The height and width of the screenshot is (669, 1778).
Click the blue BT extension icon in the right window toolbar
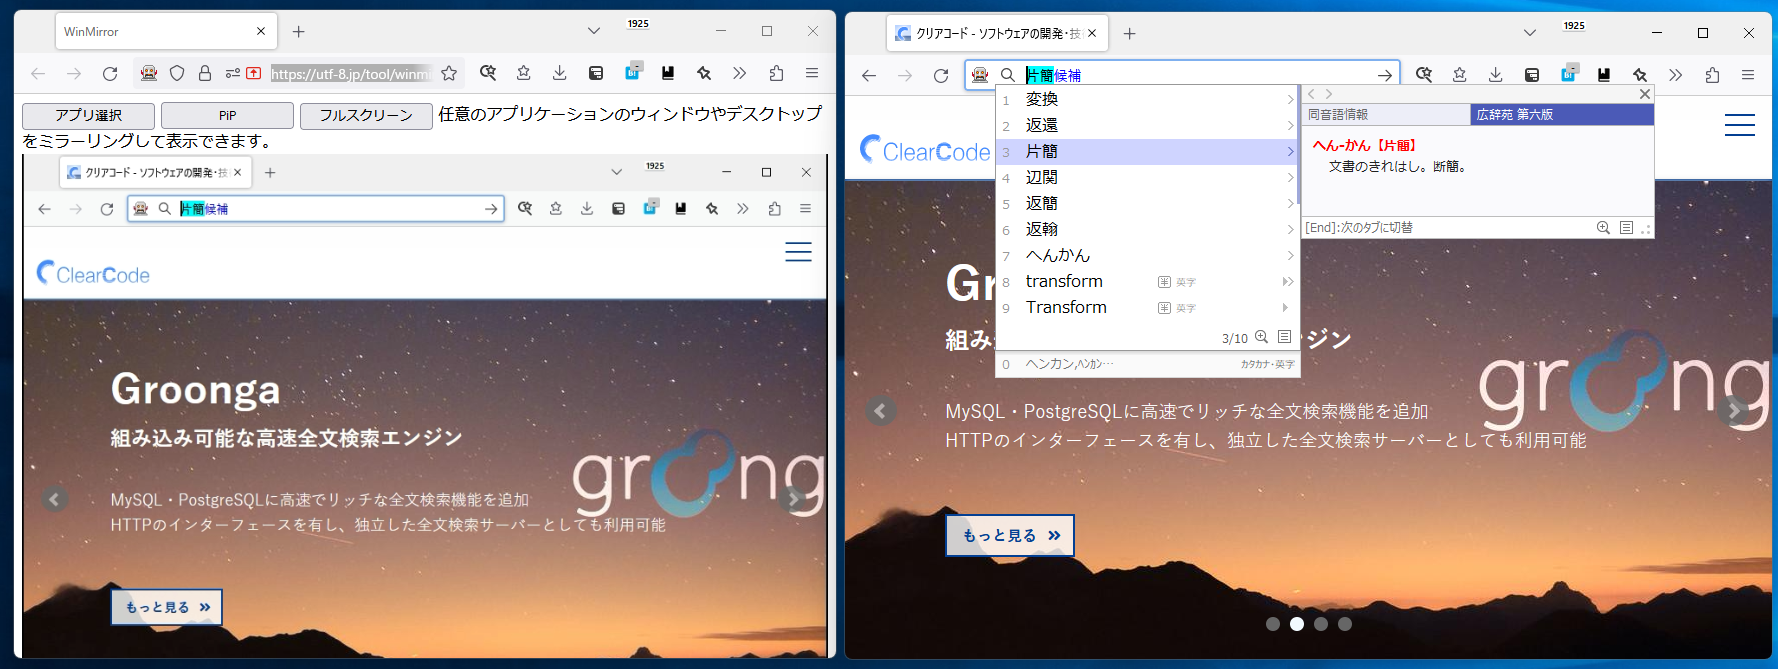coord(1569,73)
